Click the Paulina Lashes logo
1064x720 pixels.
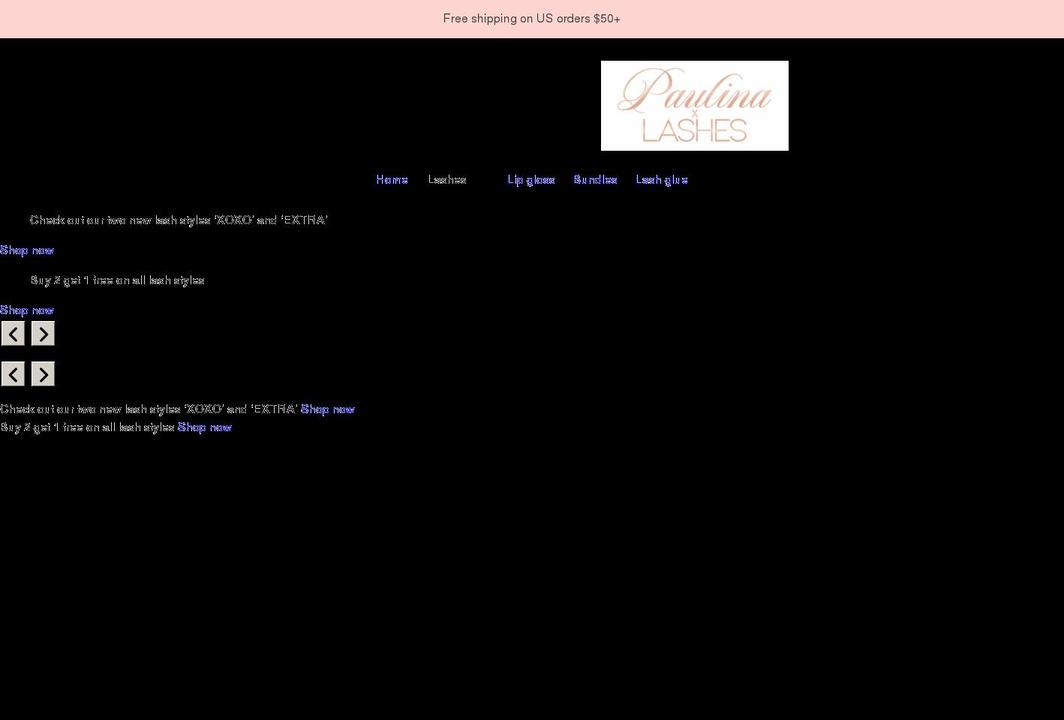coord(694,105)
